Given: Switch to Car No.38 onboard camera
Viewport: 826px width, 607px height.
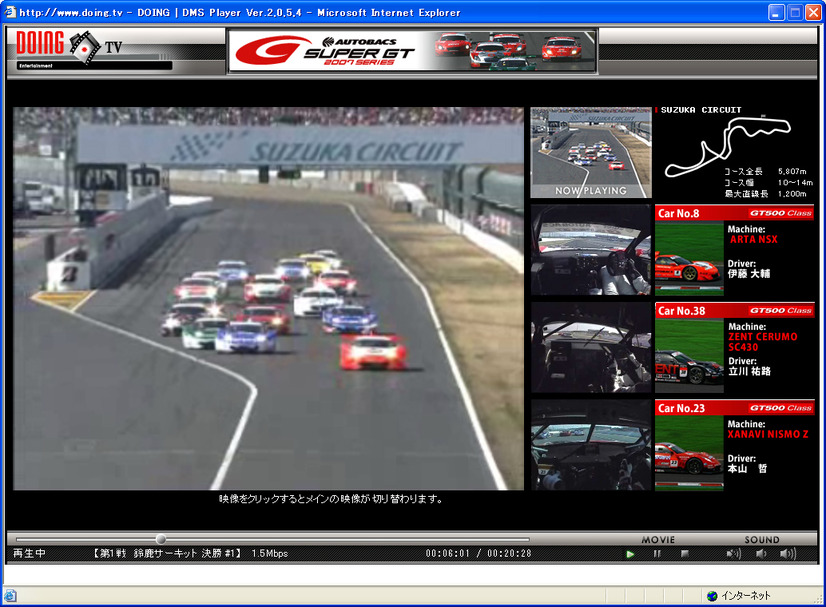Looking at the screenshot, I should 591,348.
